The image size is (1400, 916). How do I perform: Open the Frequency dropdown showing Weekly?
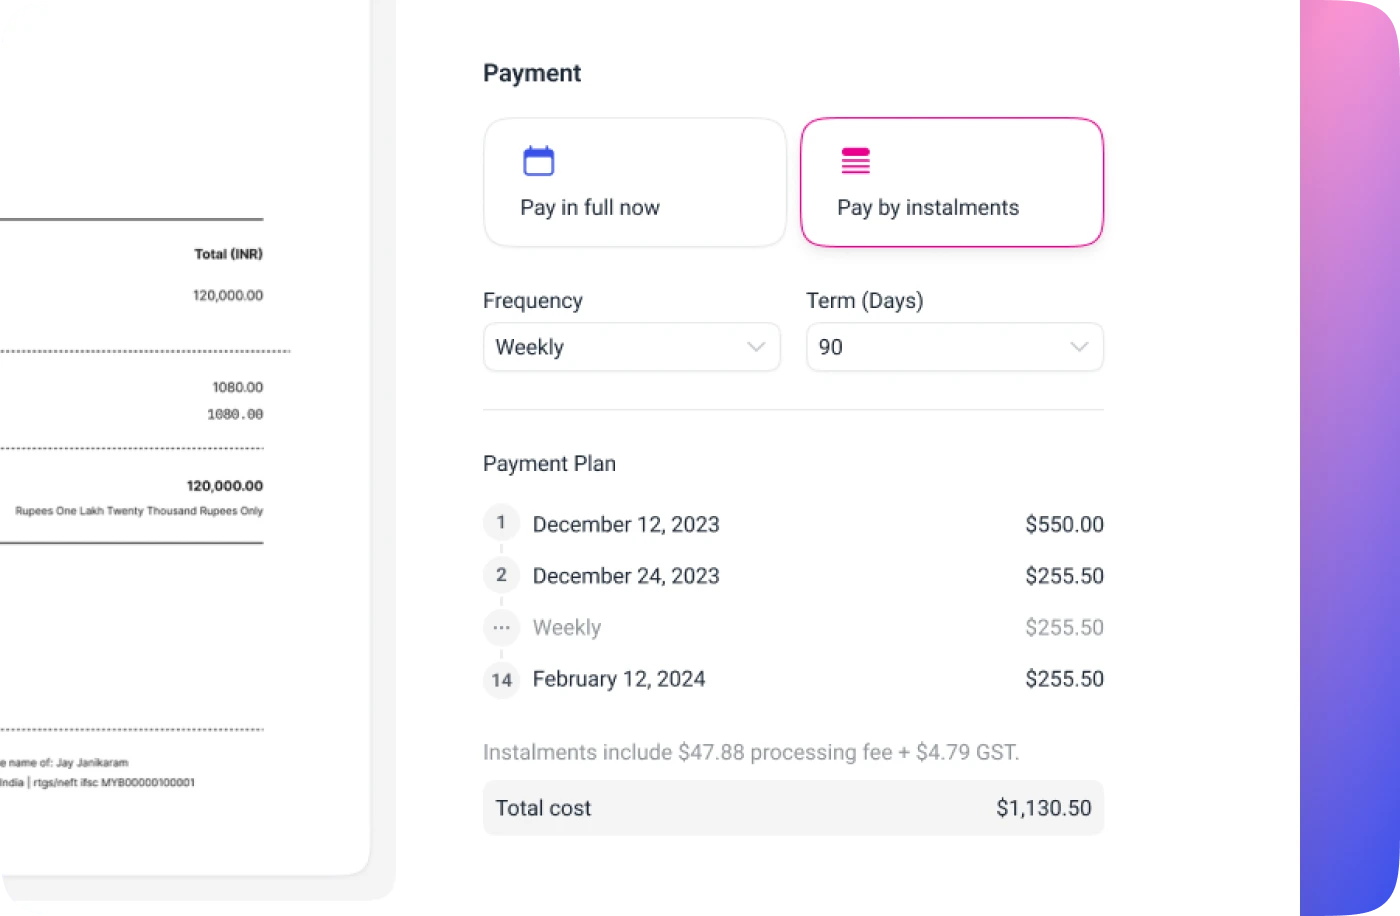(x=632, y=347)
